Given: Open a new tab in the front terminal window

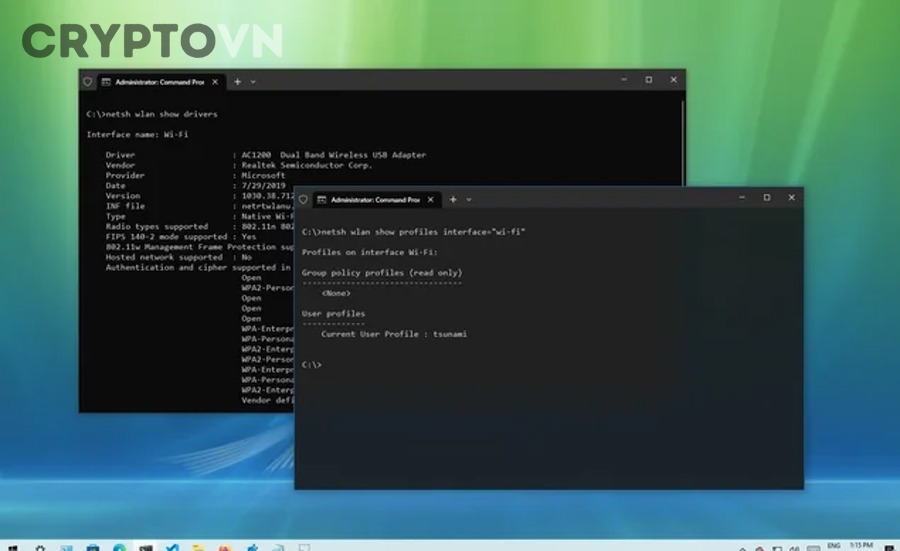Looking at the screenshot, I should click(x=453, y=199).
